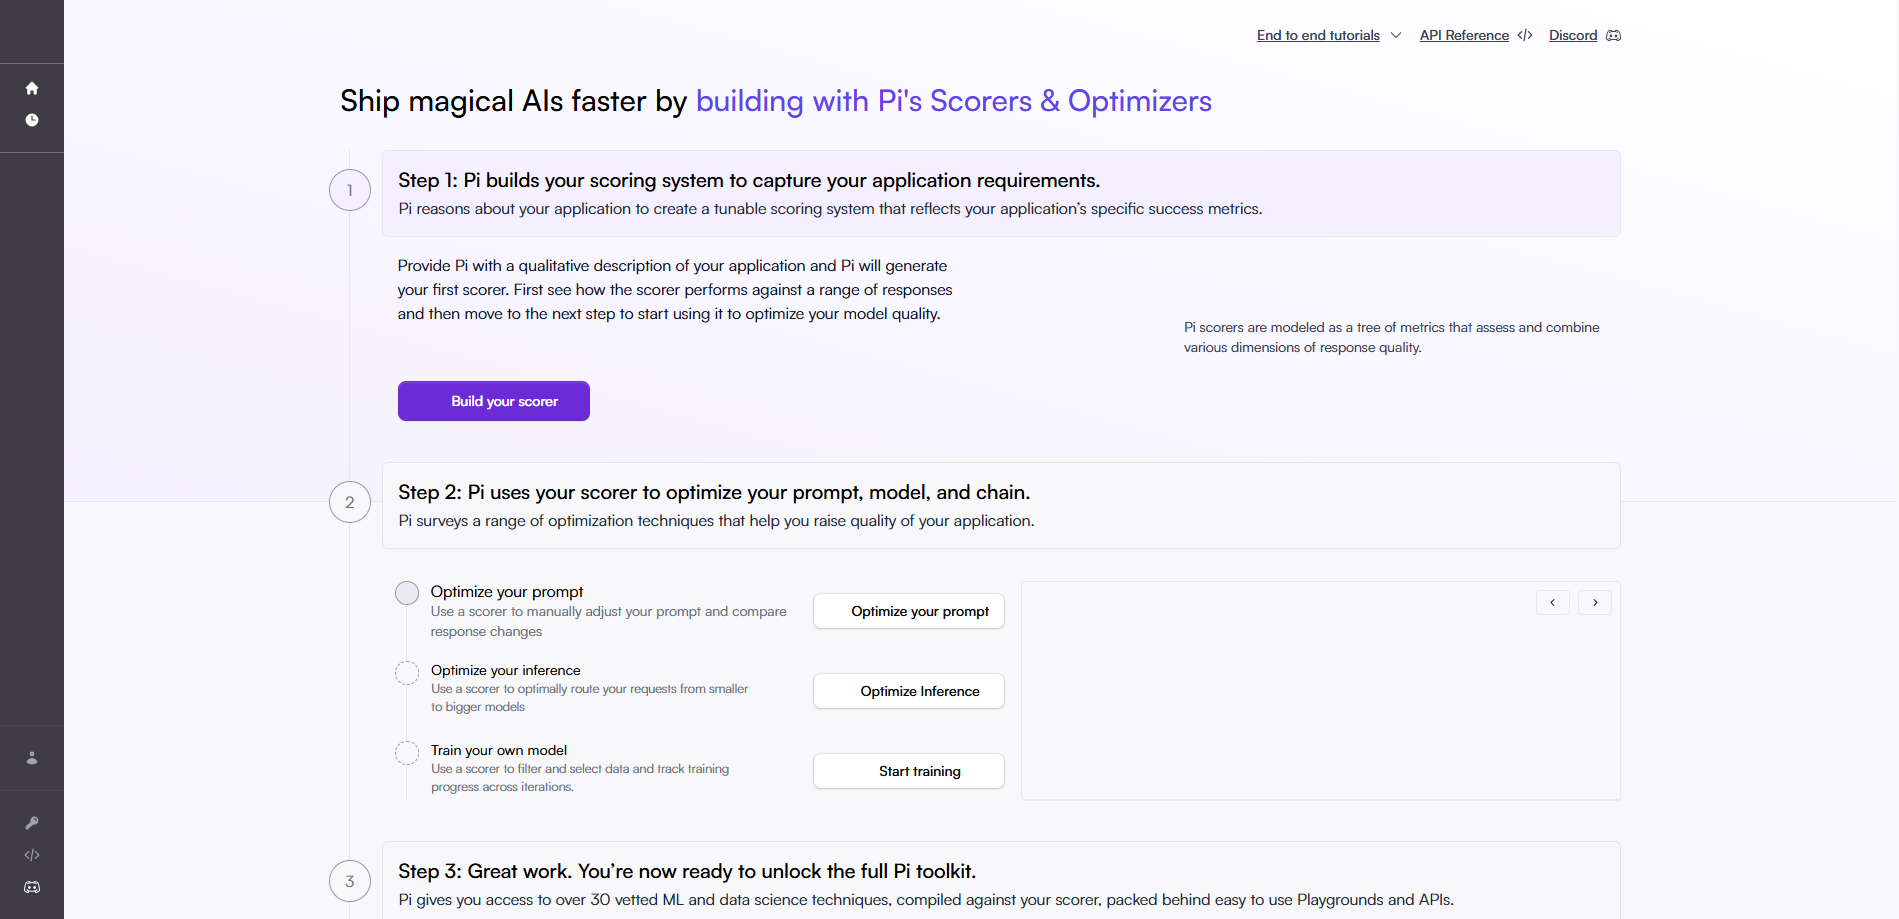Open the Discord link
Viewport: 1899px width, 919px height.
[1572, 35]
